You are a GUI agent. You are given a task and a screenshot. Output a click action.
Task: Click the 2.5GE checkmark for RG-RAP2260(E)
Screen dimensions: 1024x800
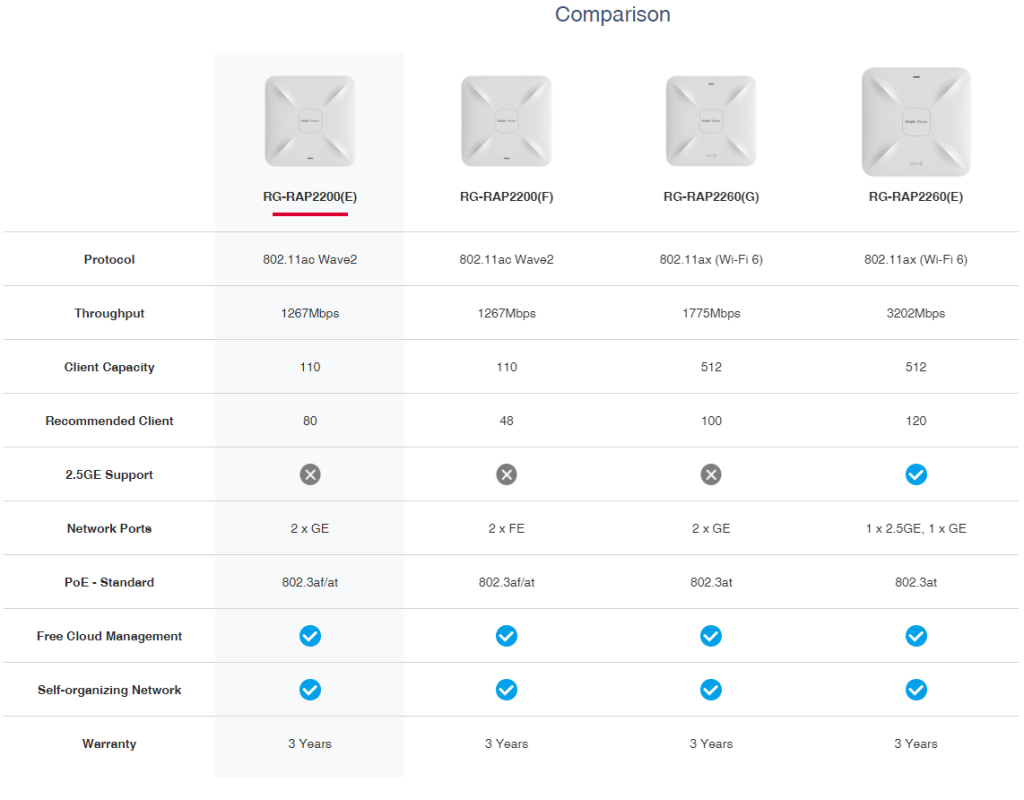(x=916, y=475)
